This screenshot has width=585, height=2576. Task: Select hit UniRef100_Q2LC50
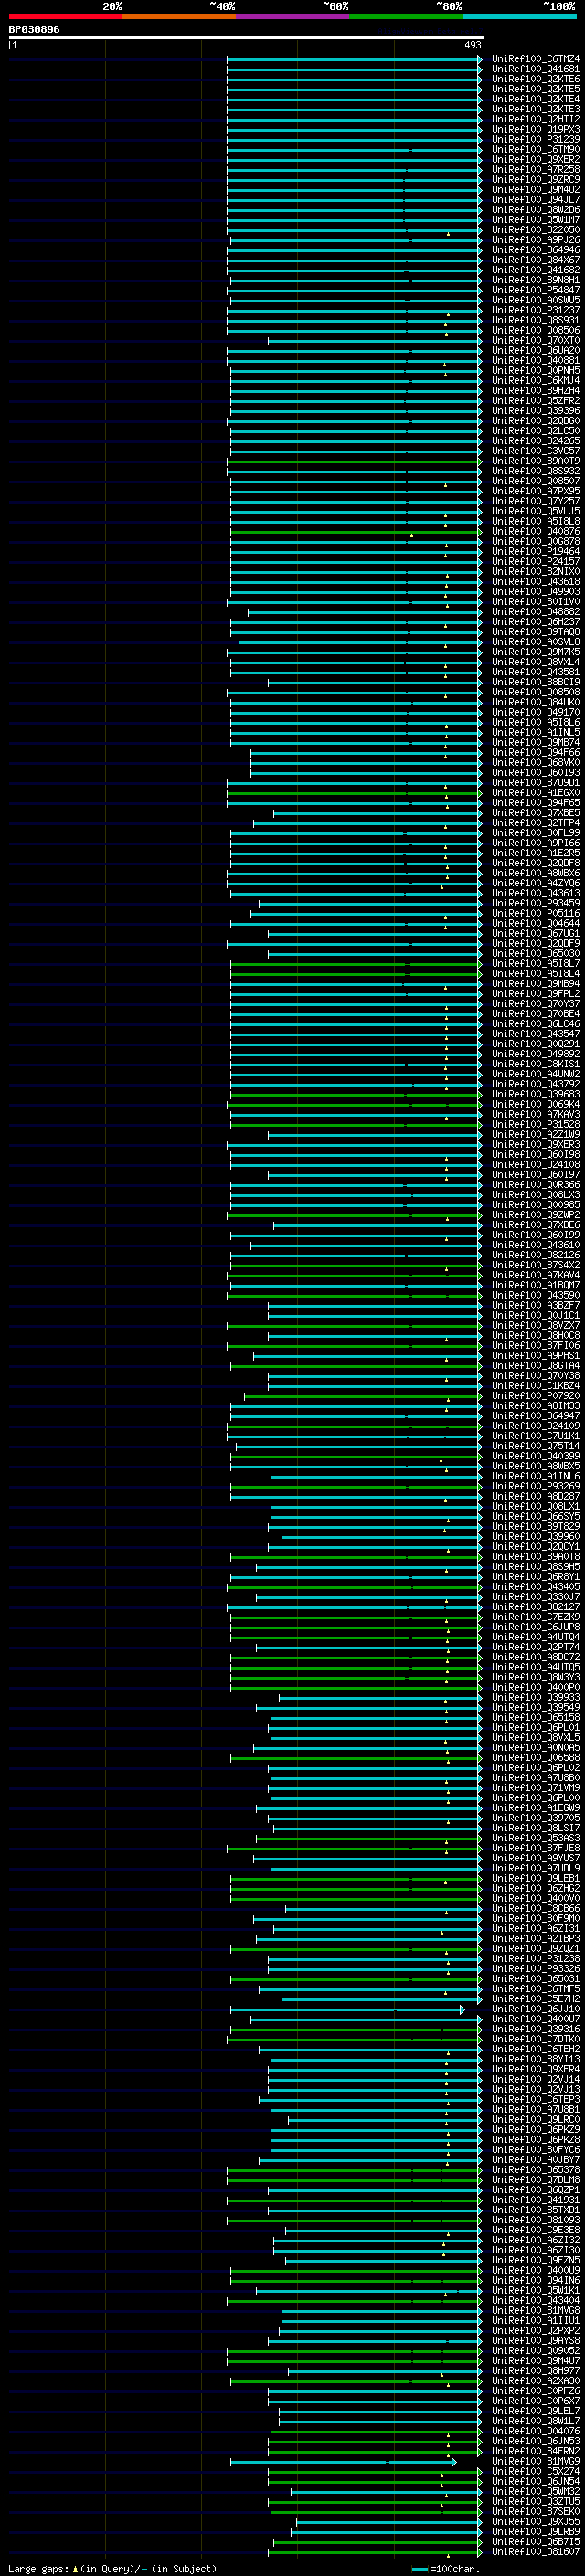[536, 431]
